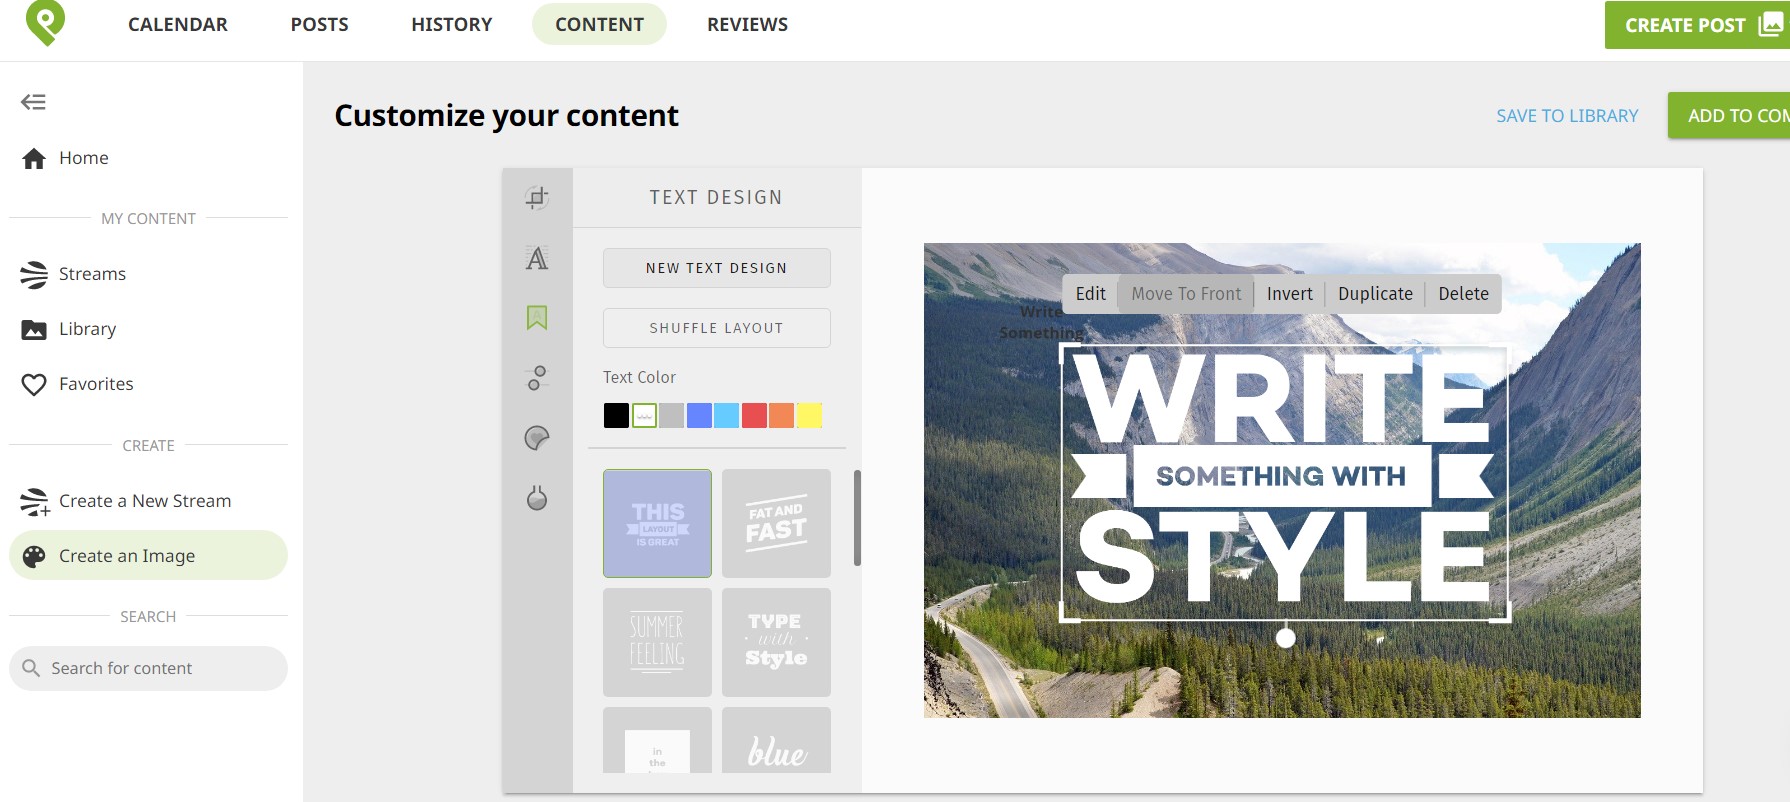Click Save to Library link
Image resolution: width=1790 pixels, height=802 pixels.
point(1567,116)
